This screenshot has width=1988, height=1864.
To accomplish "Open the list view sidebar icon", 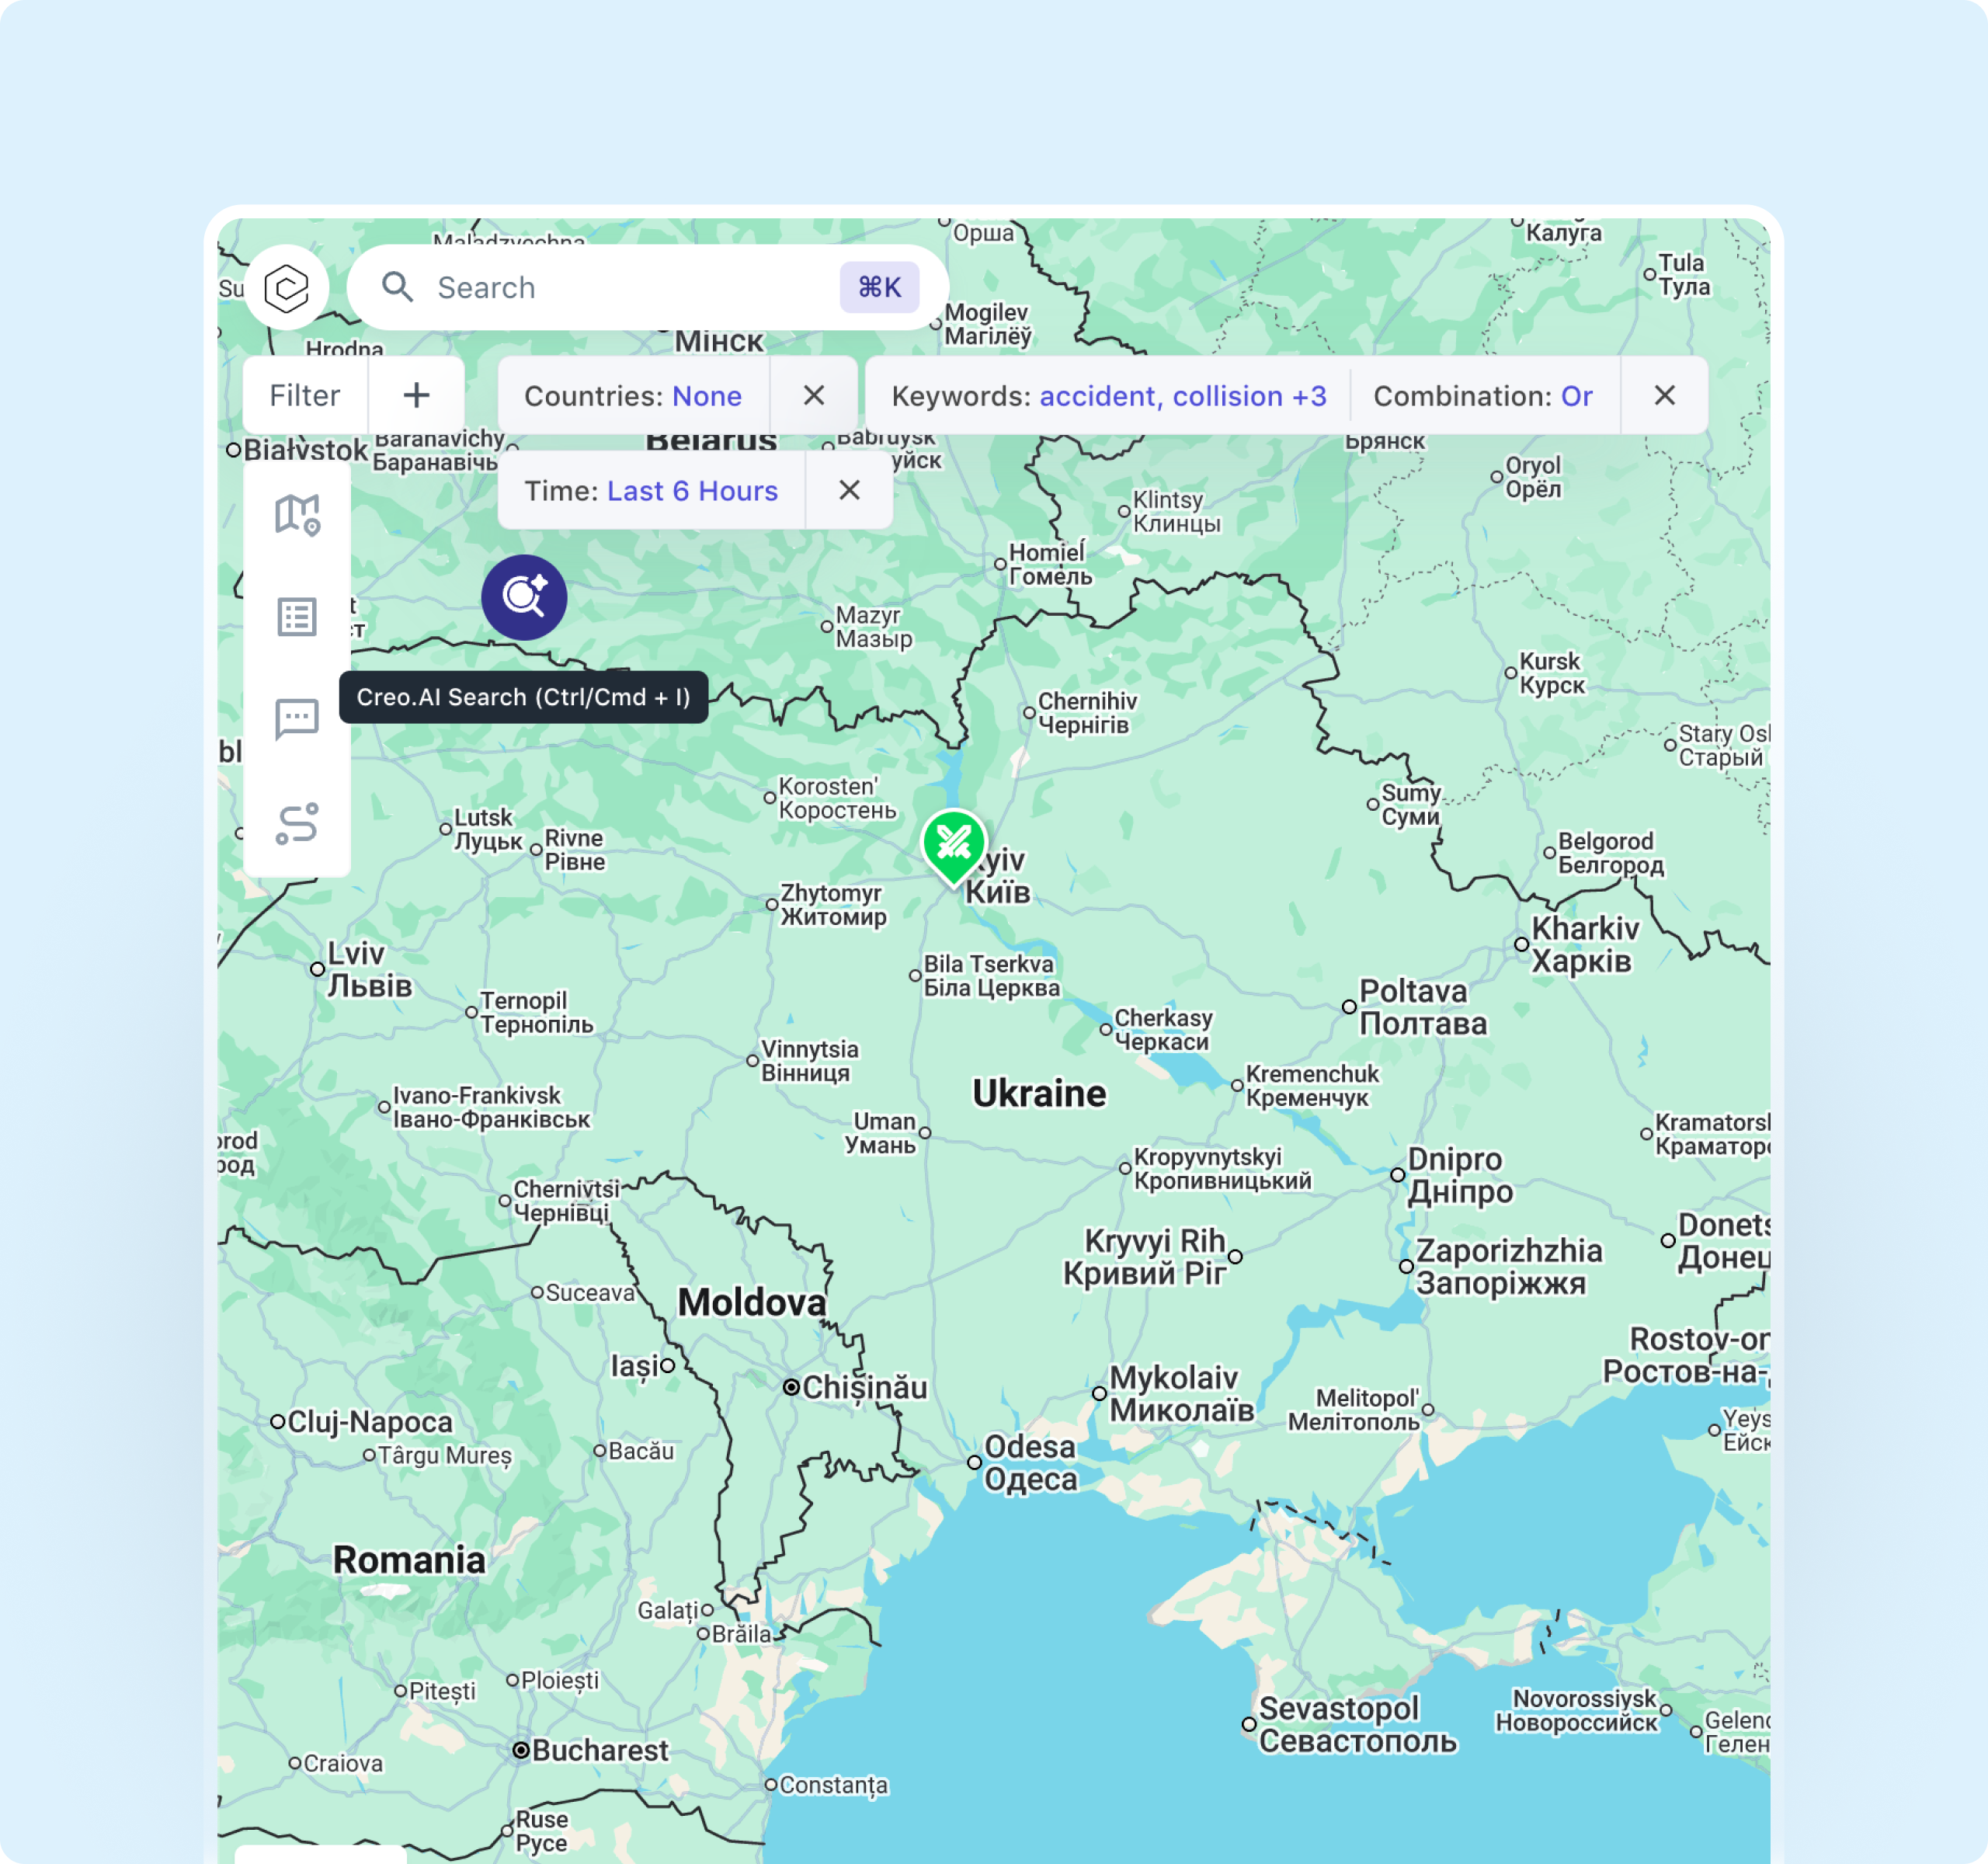I will point(297,617).
